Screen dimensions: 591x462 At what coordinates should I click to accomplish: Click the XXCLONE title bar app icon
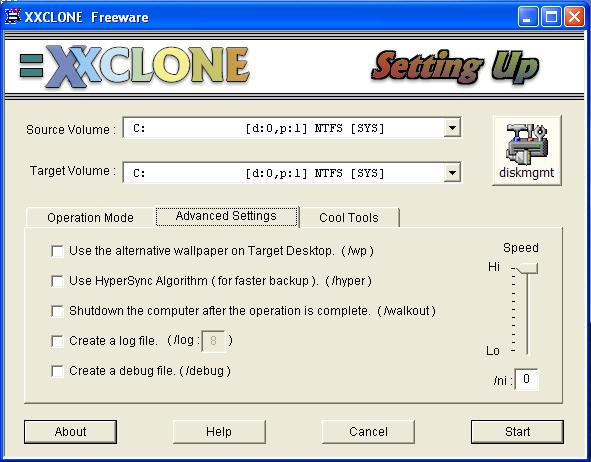click(x=12, y=17)
